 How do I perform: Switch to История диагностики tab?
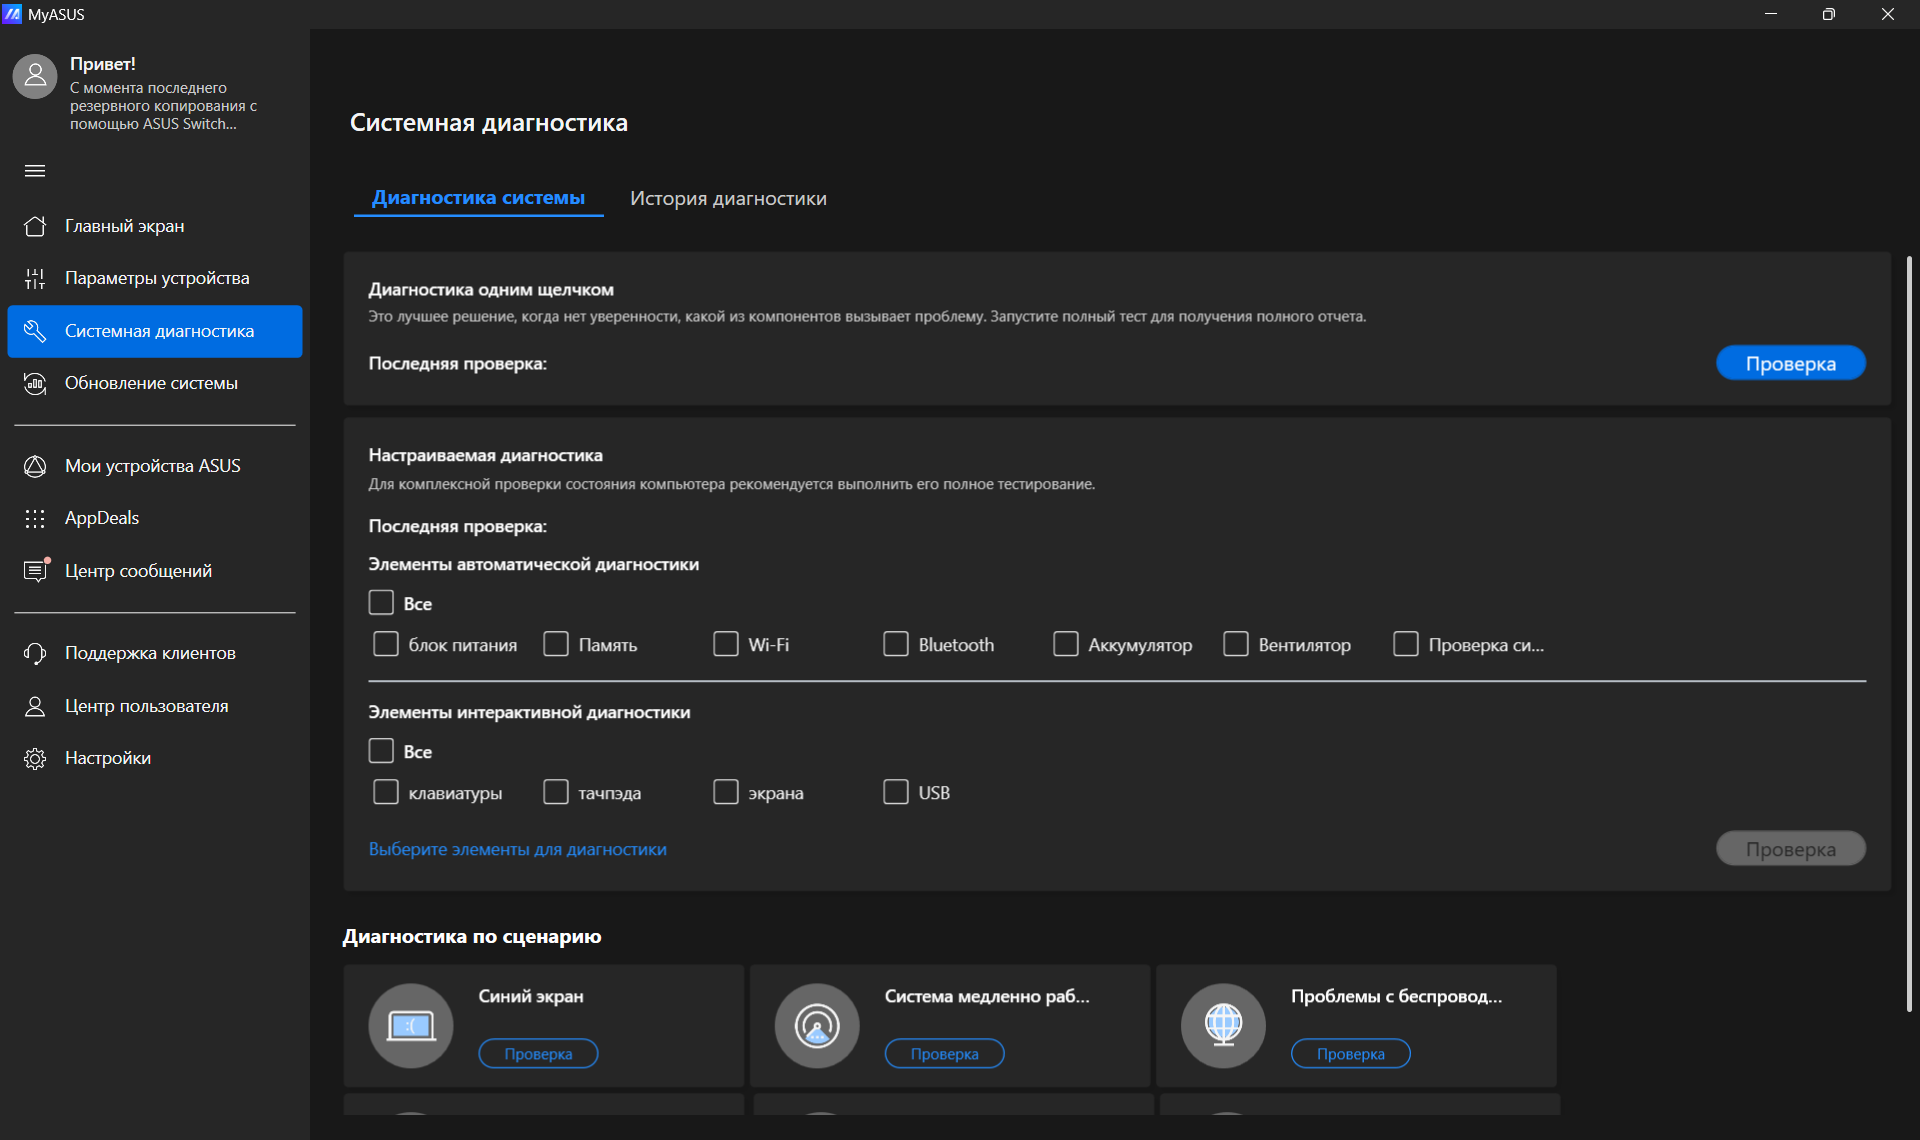click(728, 198)
